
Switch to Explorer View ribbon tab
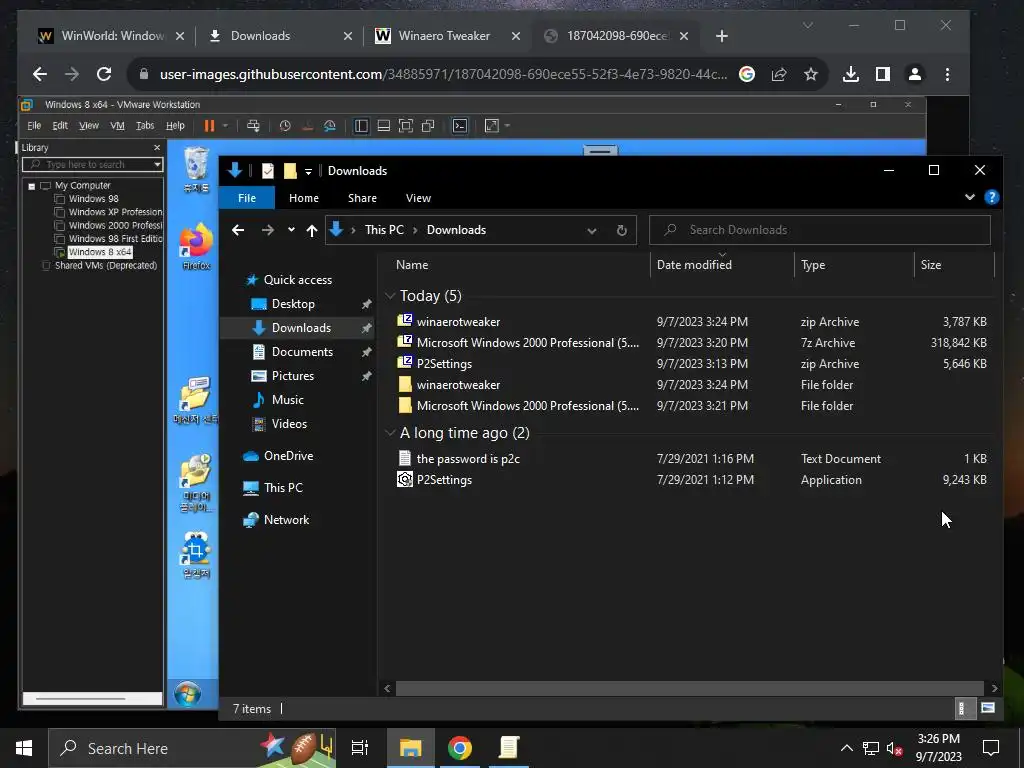click(x=418, y=198)
